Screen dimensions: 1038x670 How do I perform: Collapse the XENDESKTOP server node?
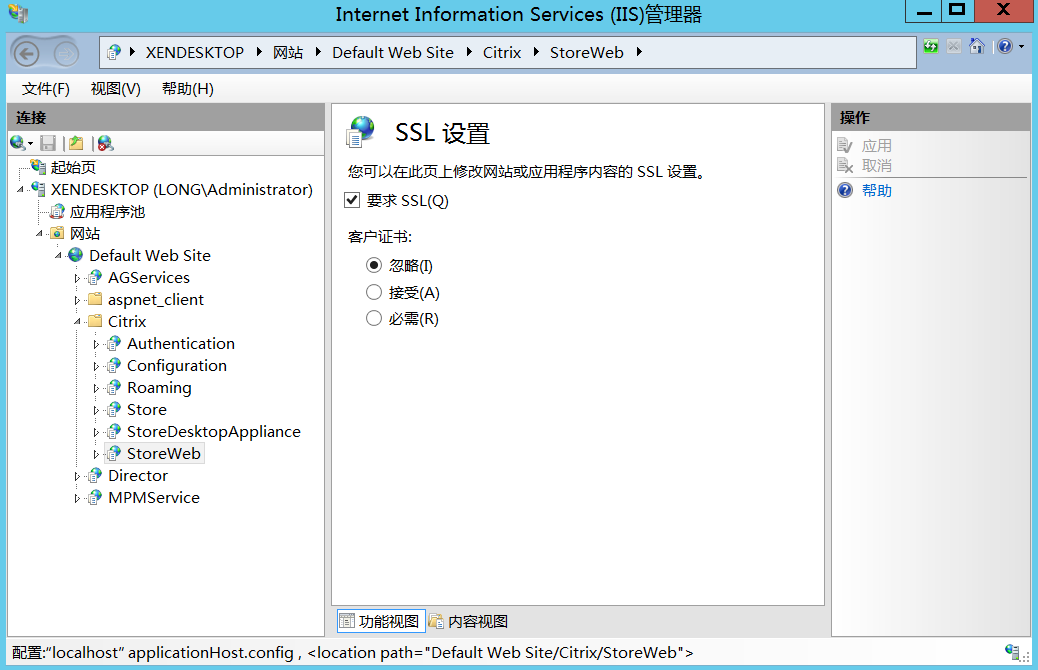pos(21,190)
